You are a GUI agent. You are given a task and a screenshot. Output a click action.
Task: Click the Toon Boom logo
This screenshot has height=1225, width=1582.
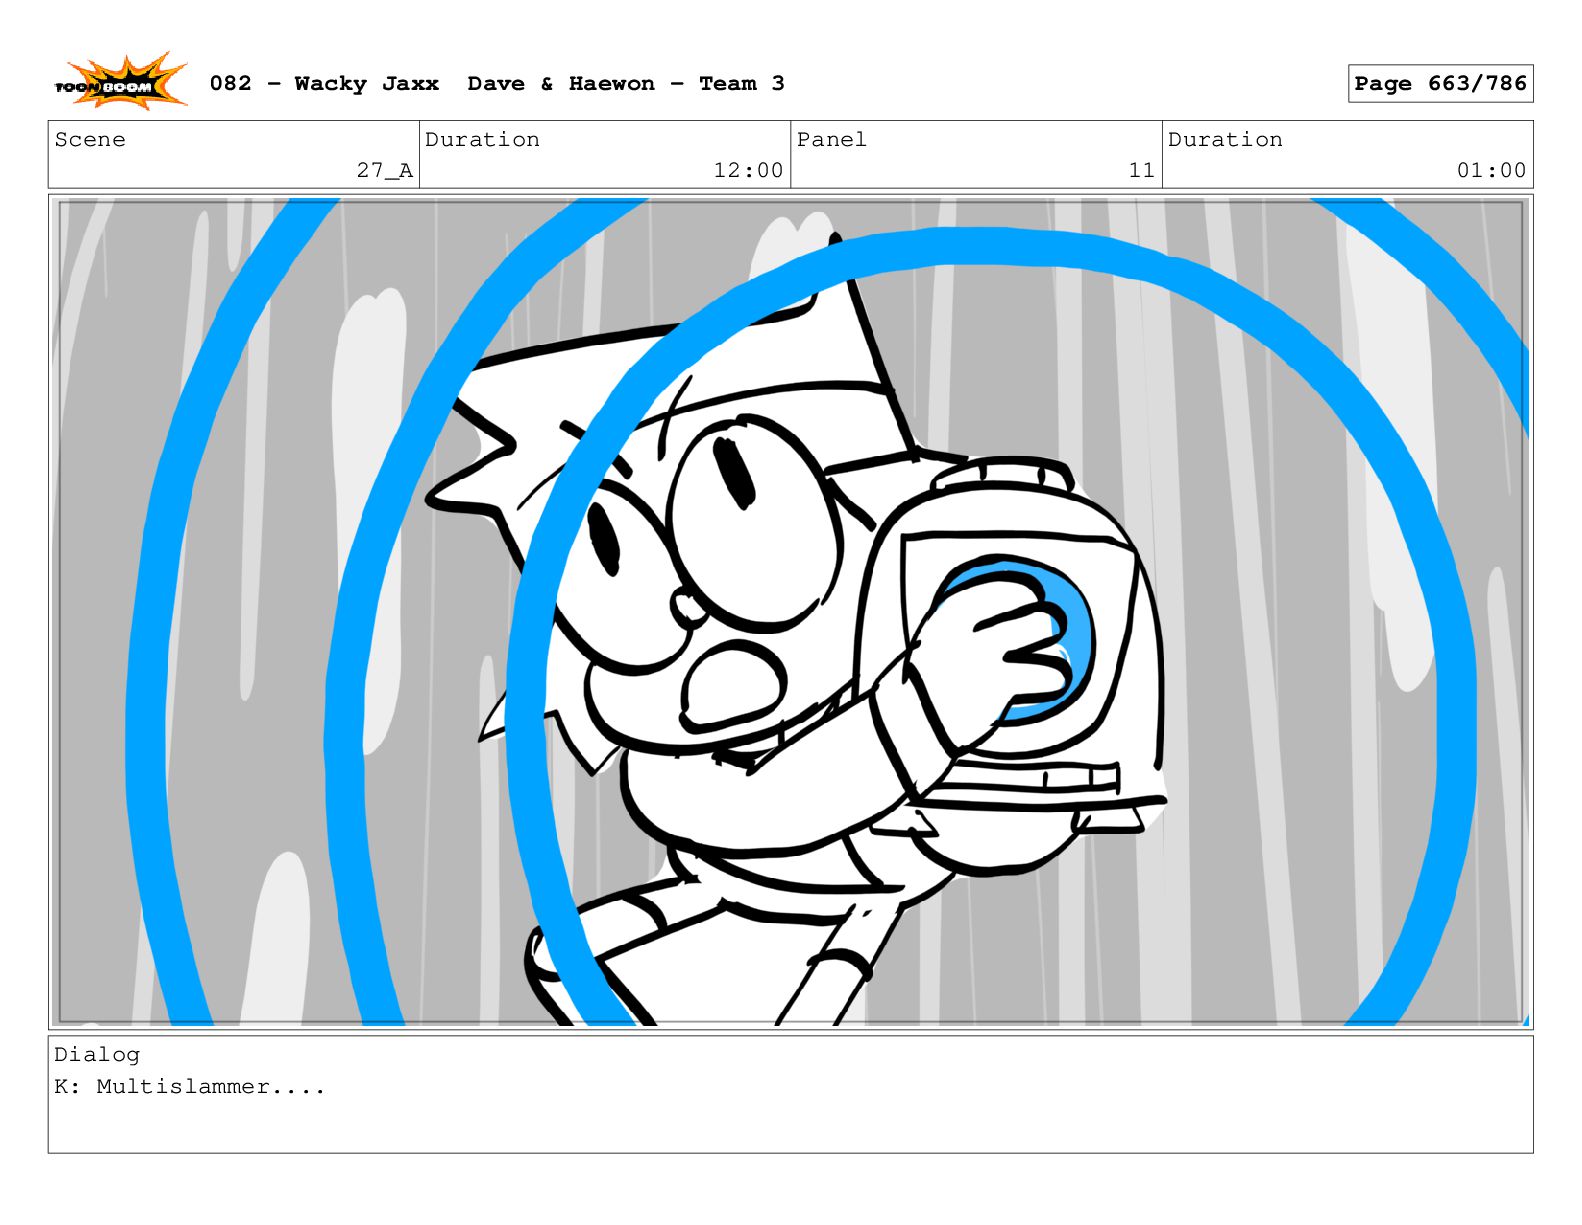click(x=120, y=82)
